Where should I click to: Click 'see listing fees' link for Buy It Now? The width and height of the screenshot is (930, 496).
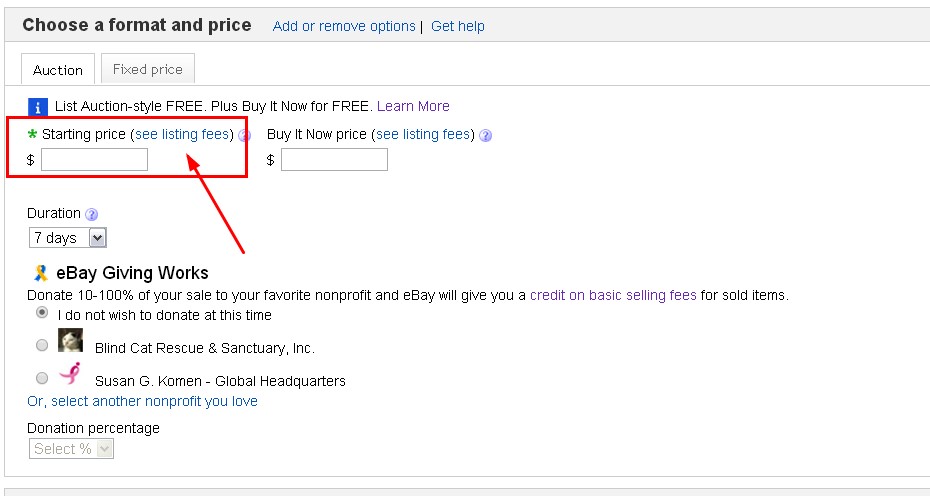coord(423,134)
